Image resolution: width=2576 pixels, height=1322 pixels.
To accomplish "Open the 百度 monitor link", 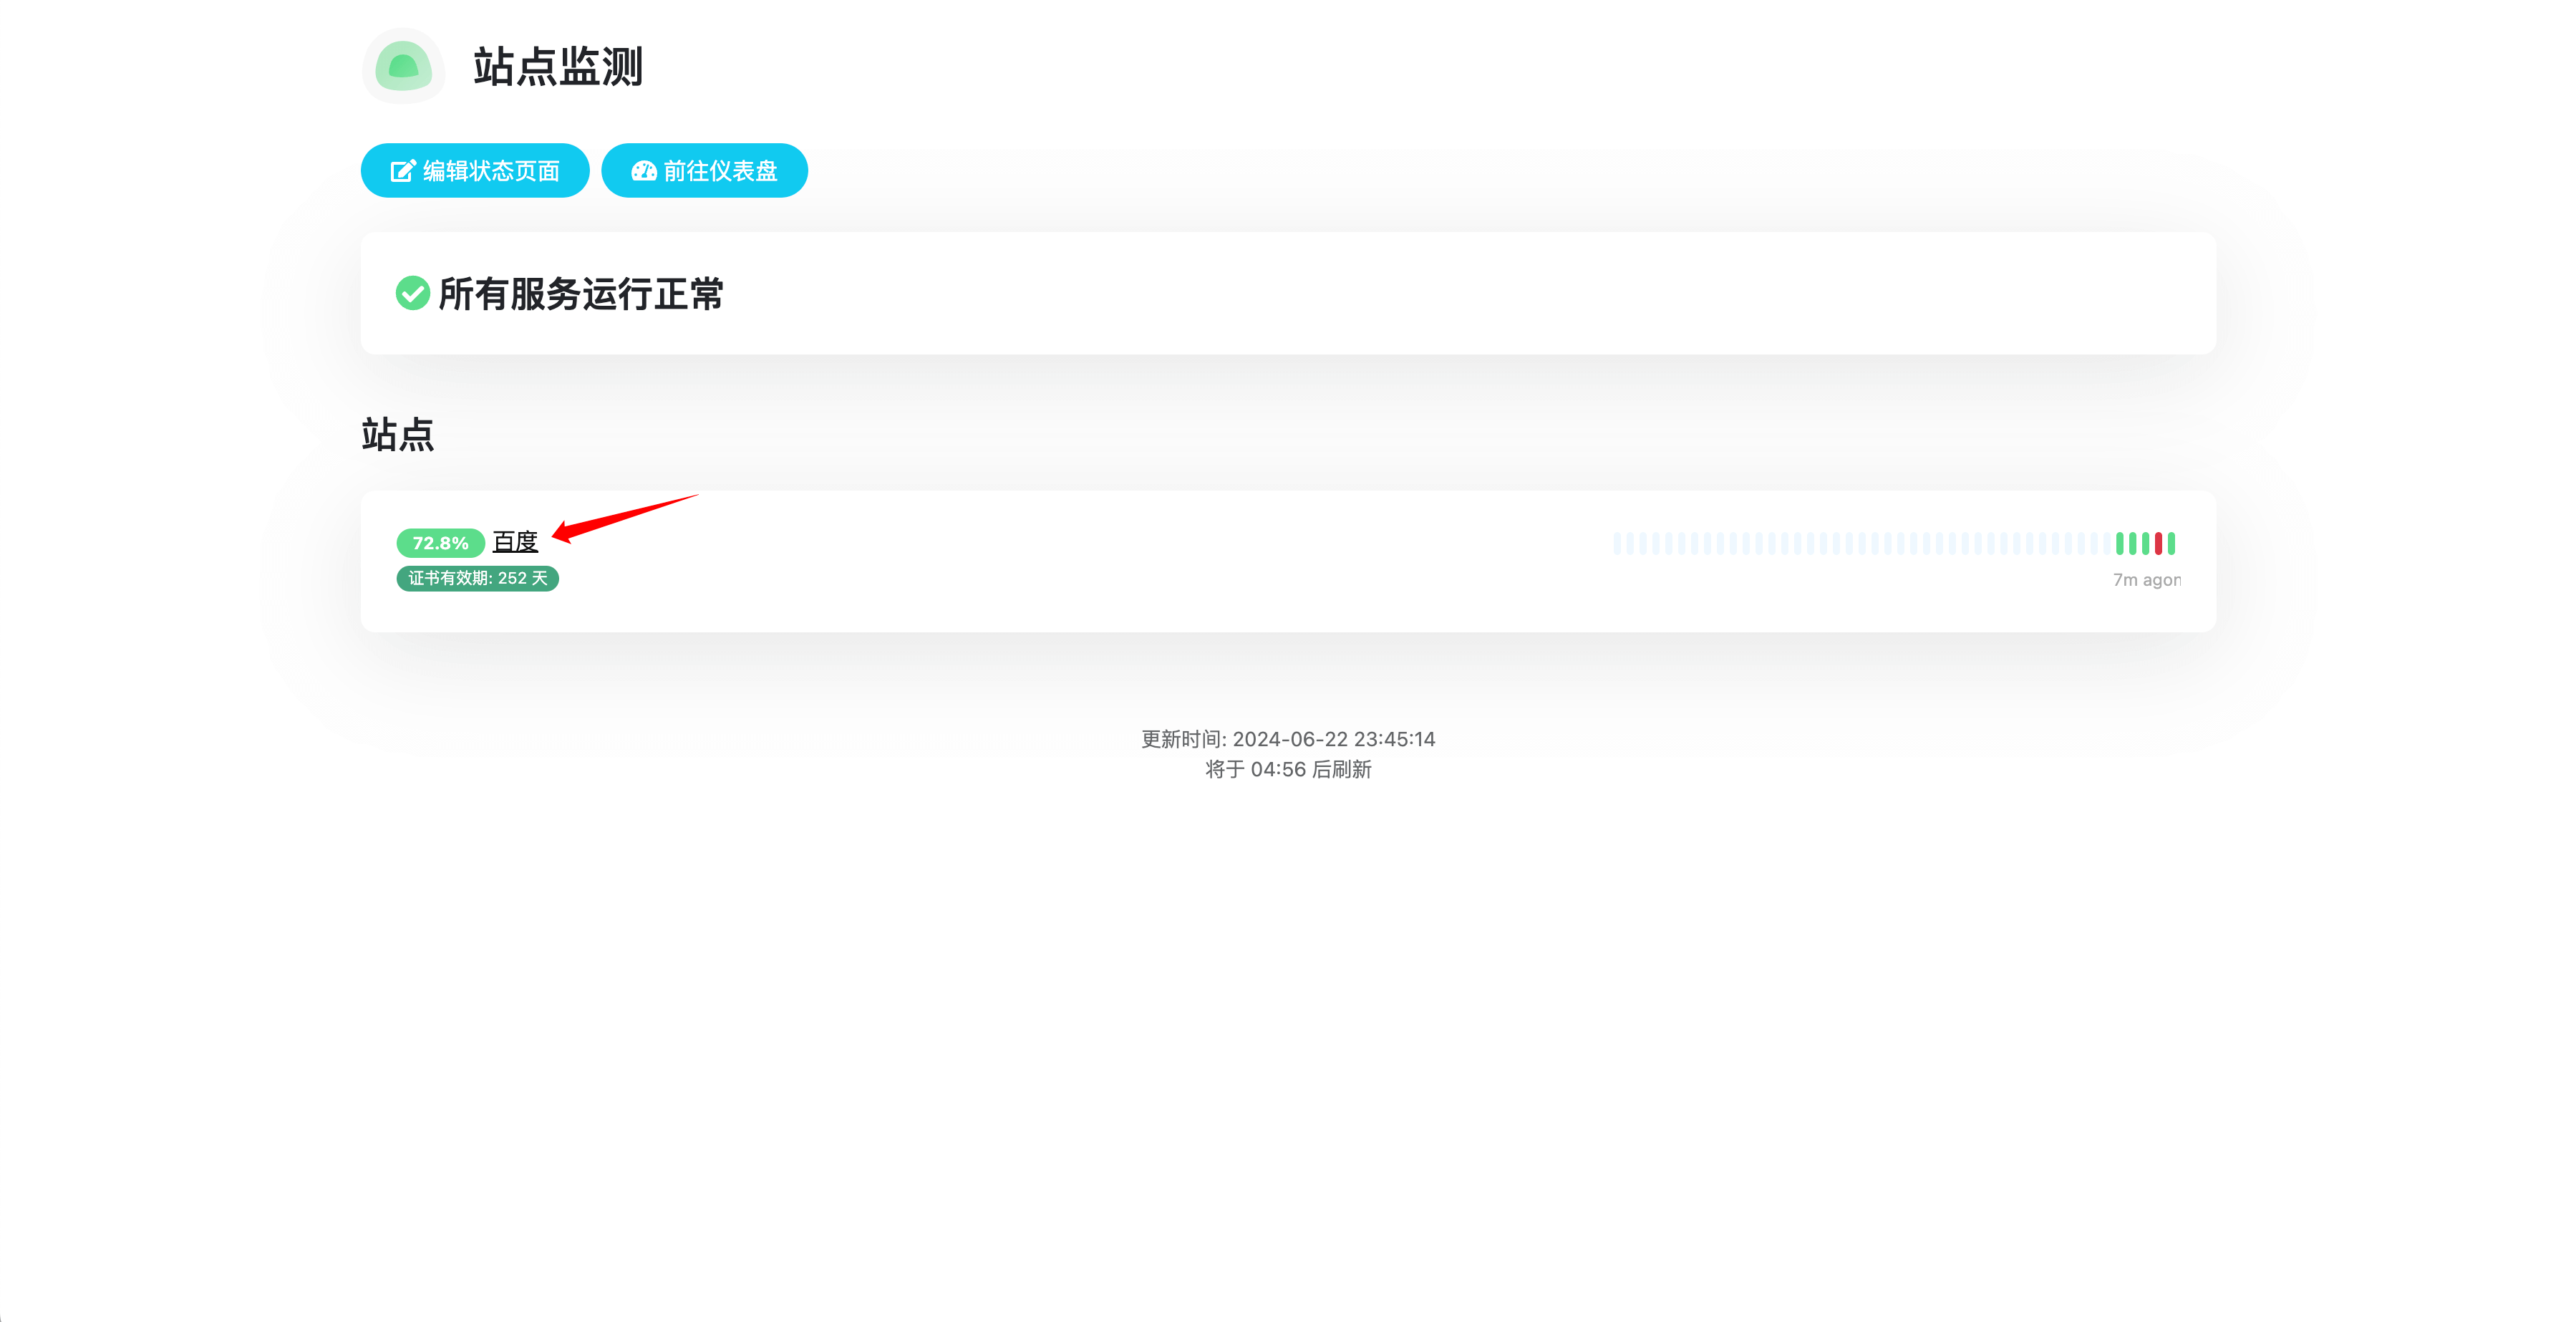I will coord(515,542).
